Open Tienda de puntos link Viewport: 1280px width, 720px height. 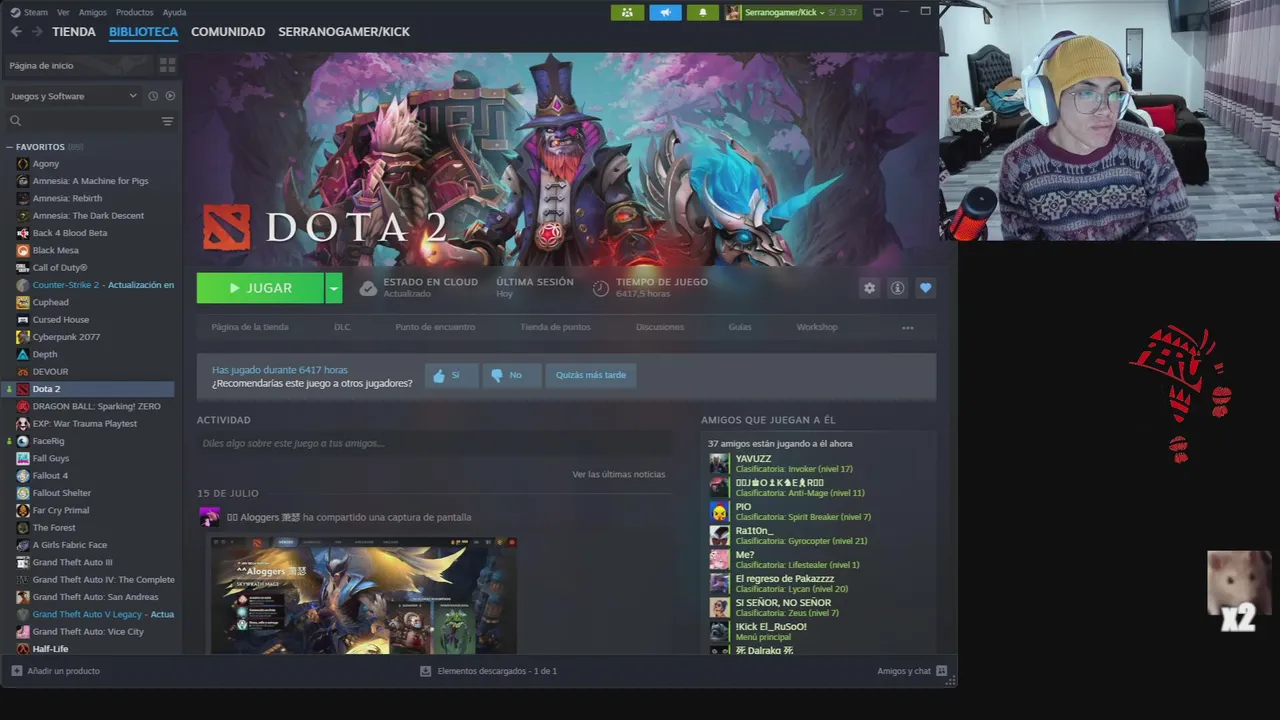[x=555, y=327]
